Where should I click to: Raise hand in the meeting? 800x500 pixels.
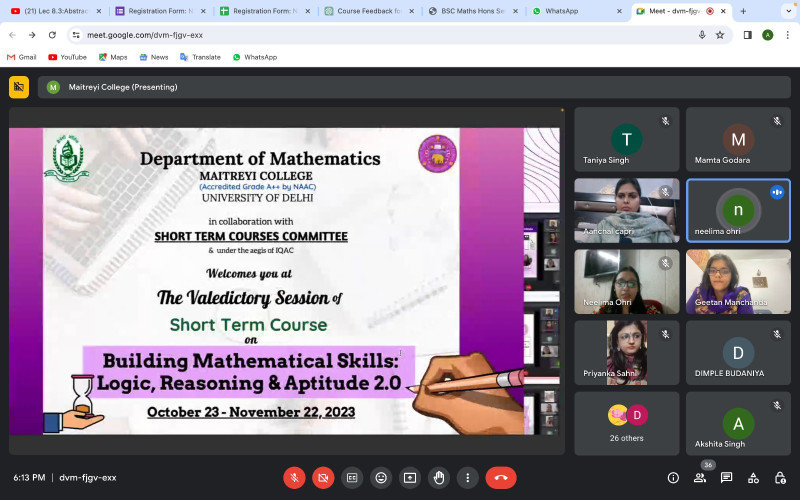click(x=439, y=478)
